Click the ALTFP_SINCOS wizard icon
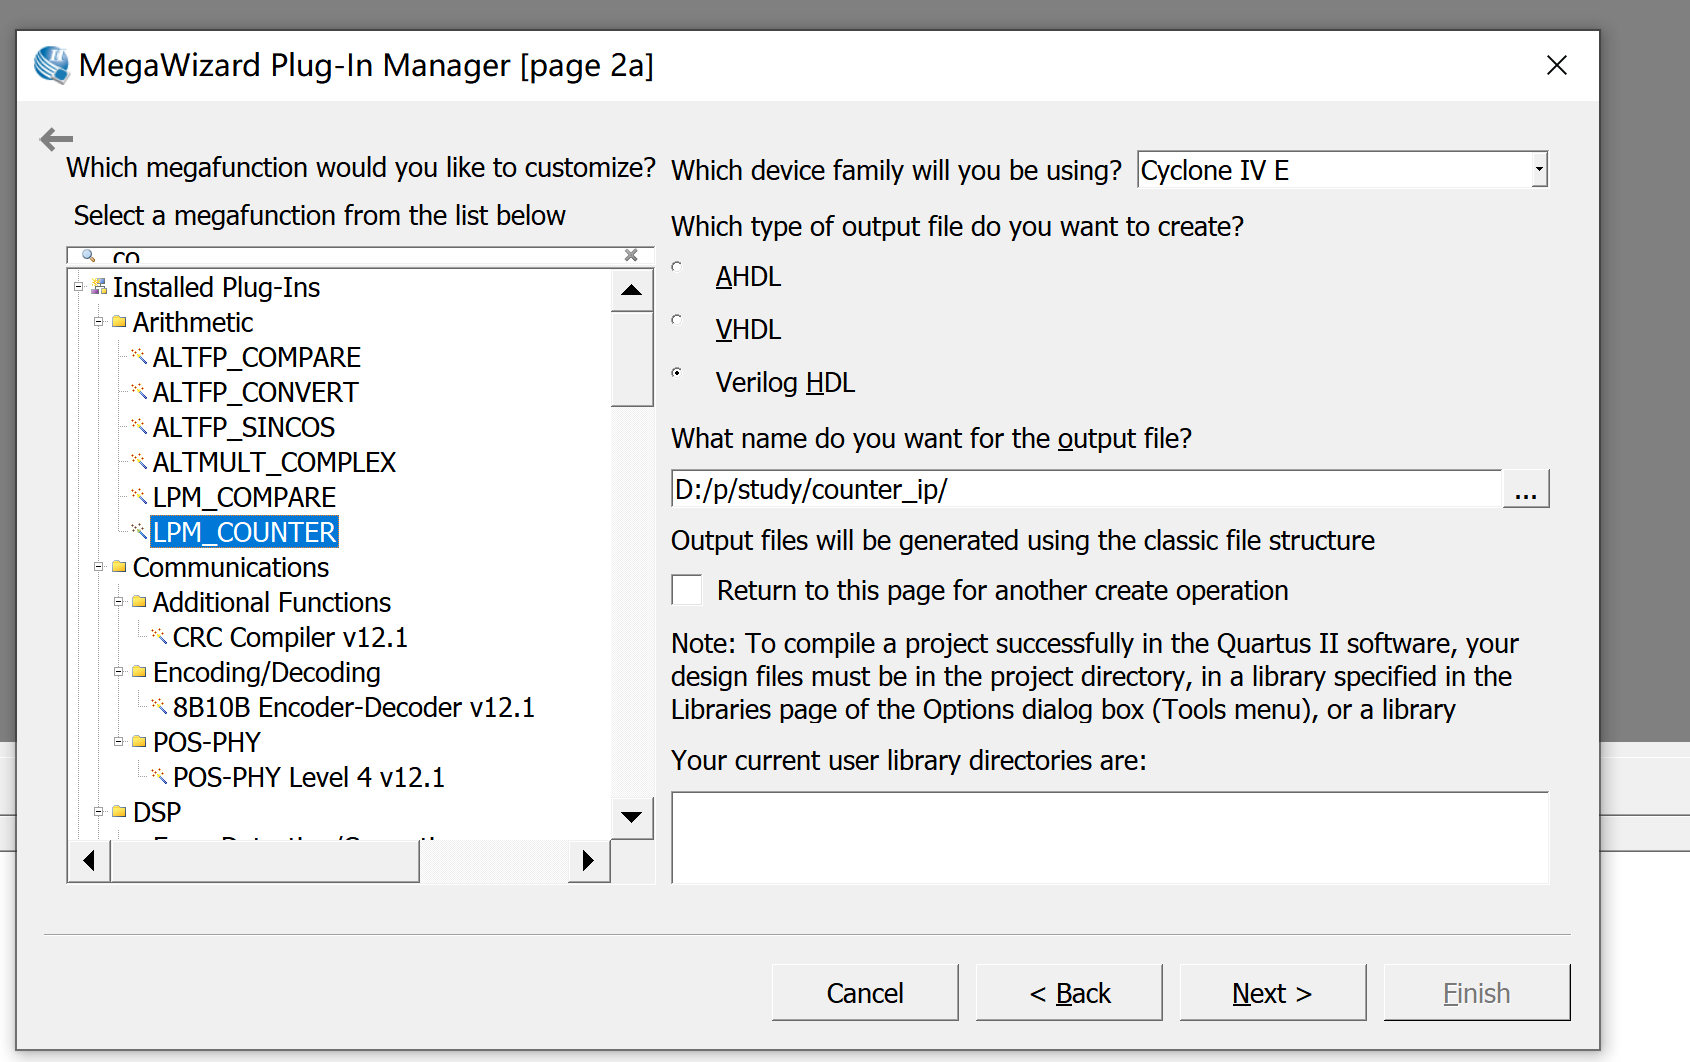The image size is (1690, 1062). pos(139,427)
